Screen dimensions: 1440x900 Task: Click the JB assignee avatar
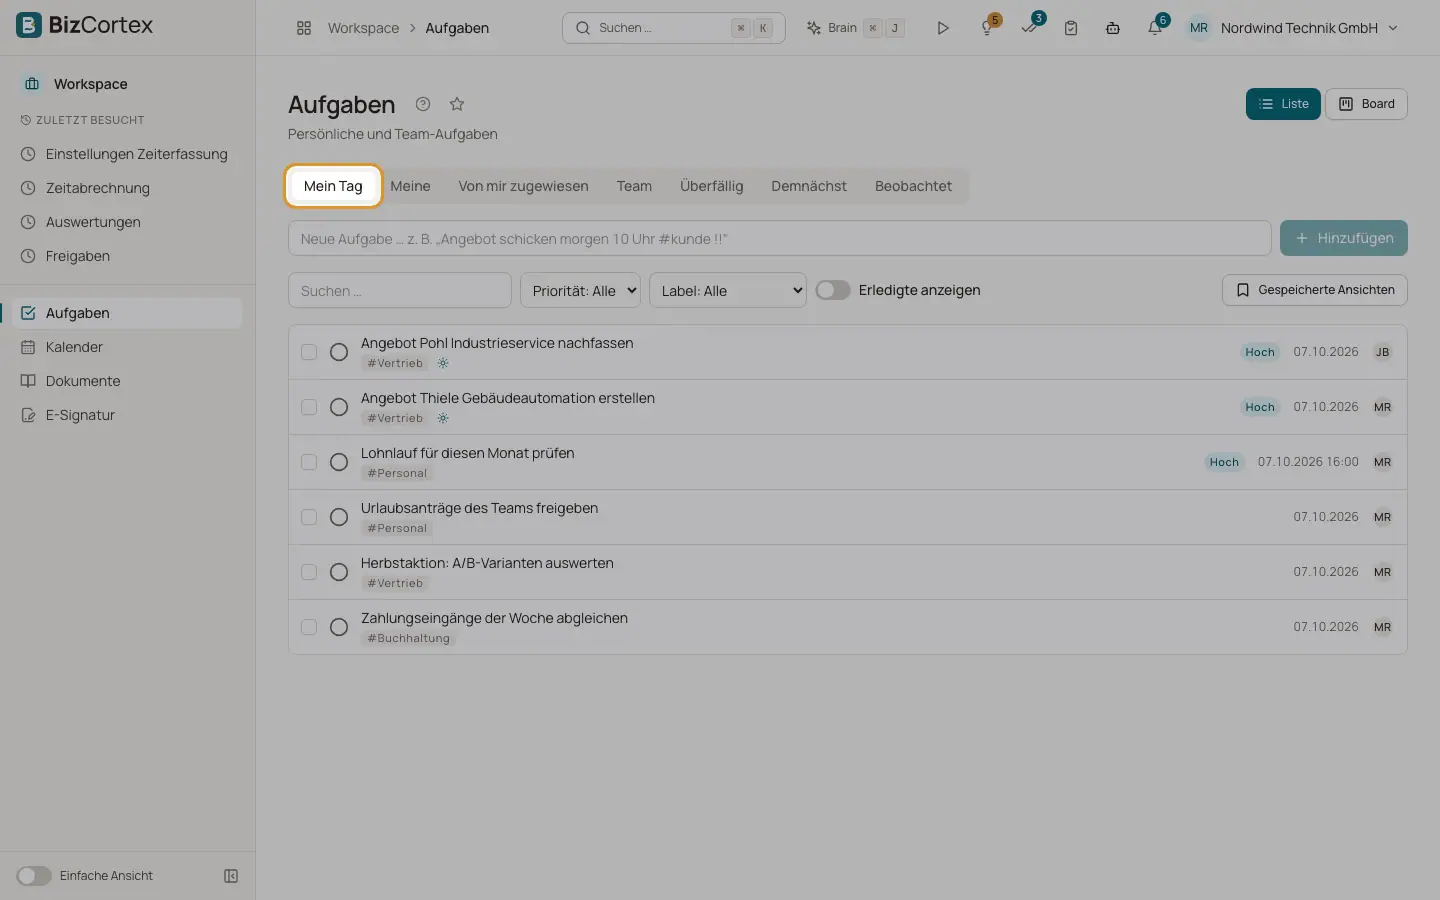(x=1382, y=352)
